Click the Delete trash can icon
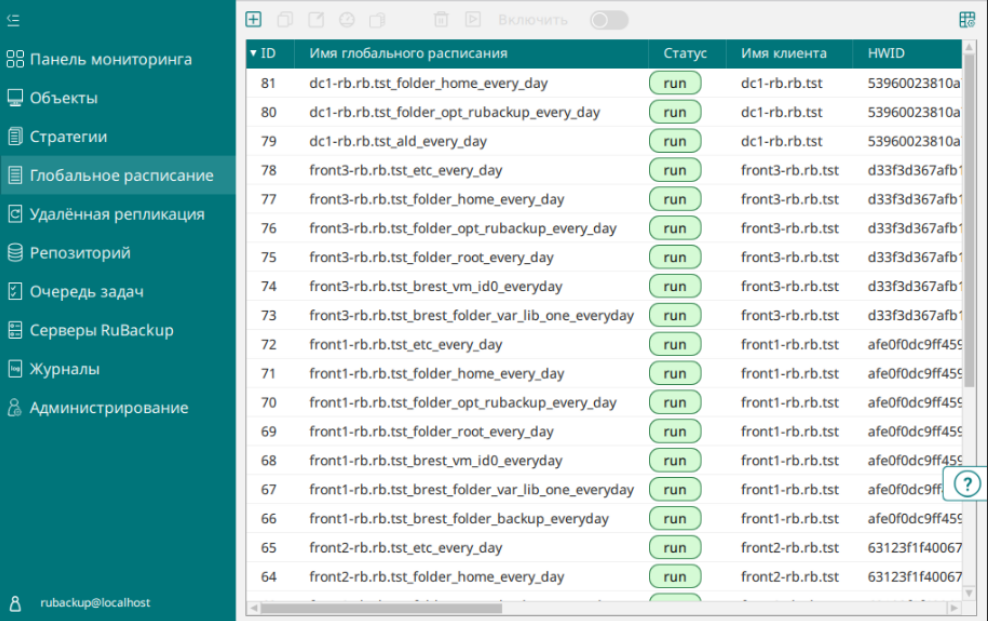The width and height of the screenshot is (988, 621). coord(441,20)
